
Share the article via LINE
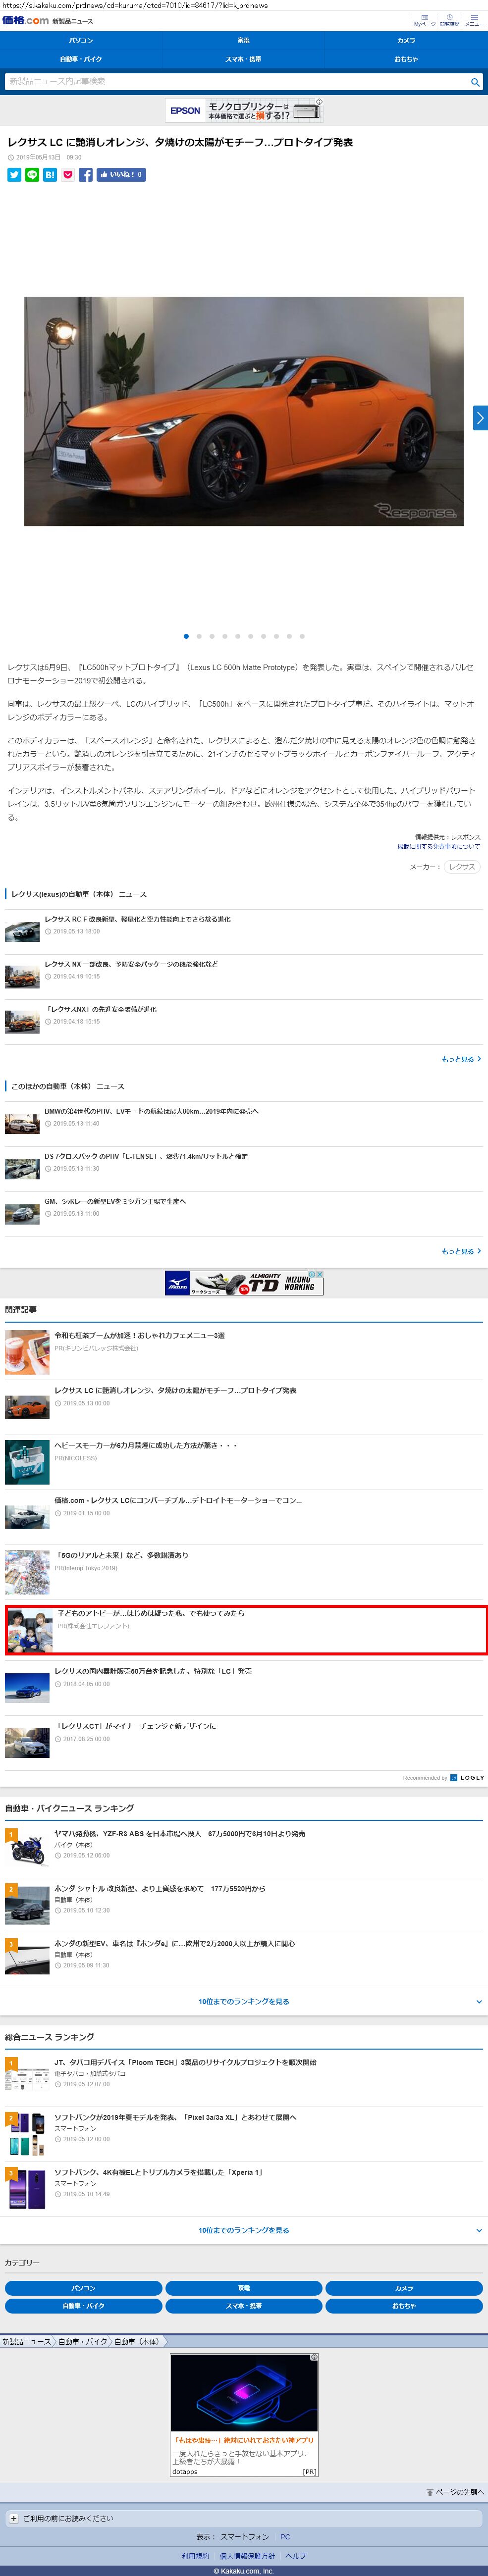pos(32,174)
